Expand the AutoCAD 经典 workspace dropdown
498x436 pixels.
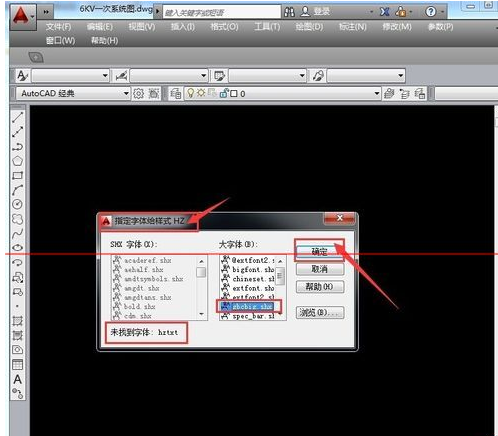[126, 93]
